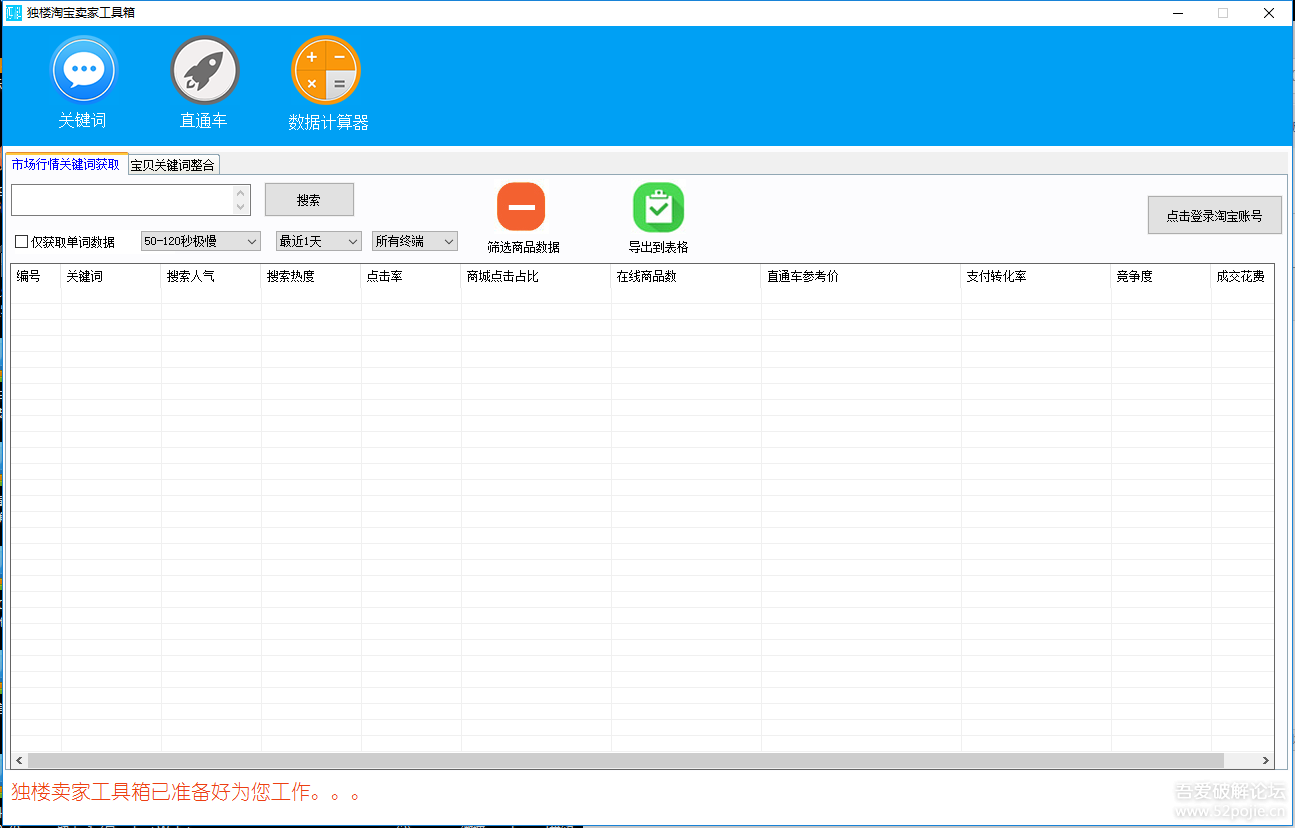Click the app icon in title bar
The width and height of the screenshot is (1295, 828).
coord(13,13)
